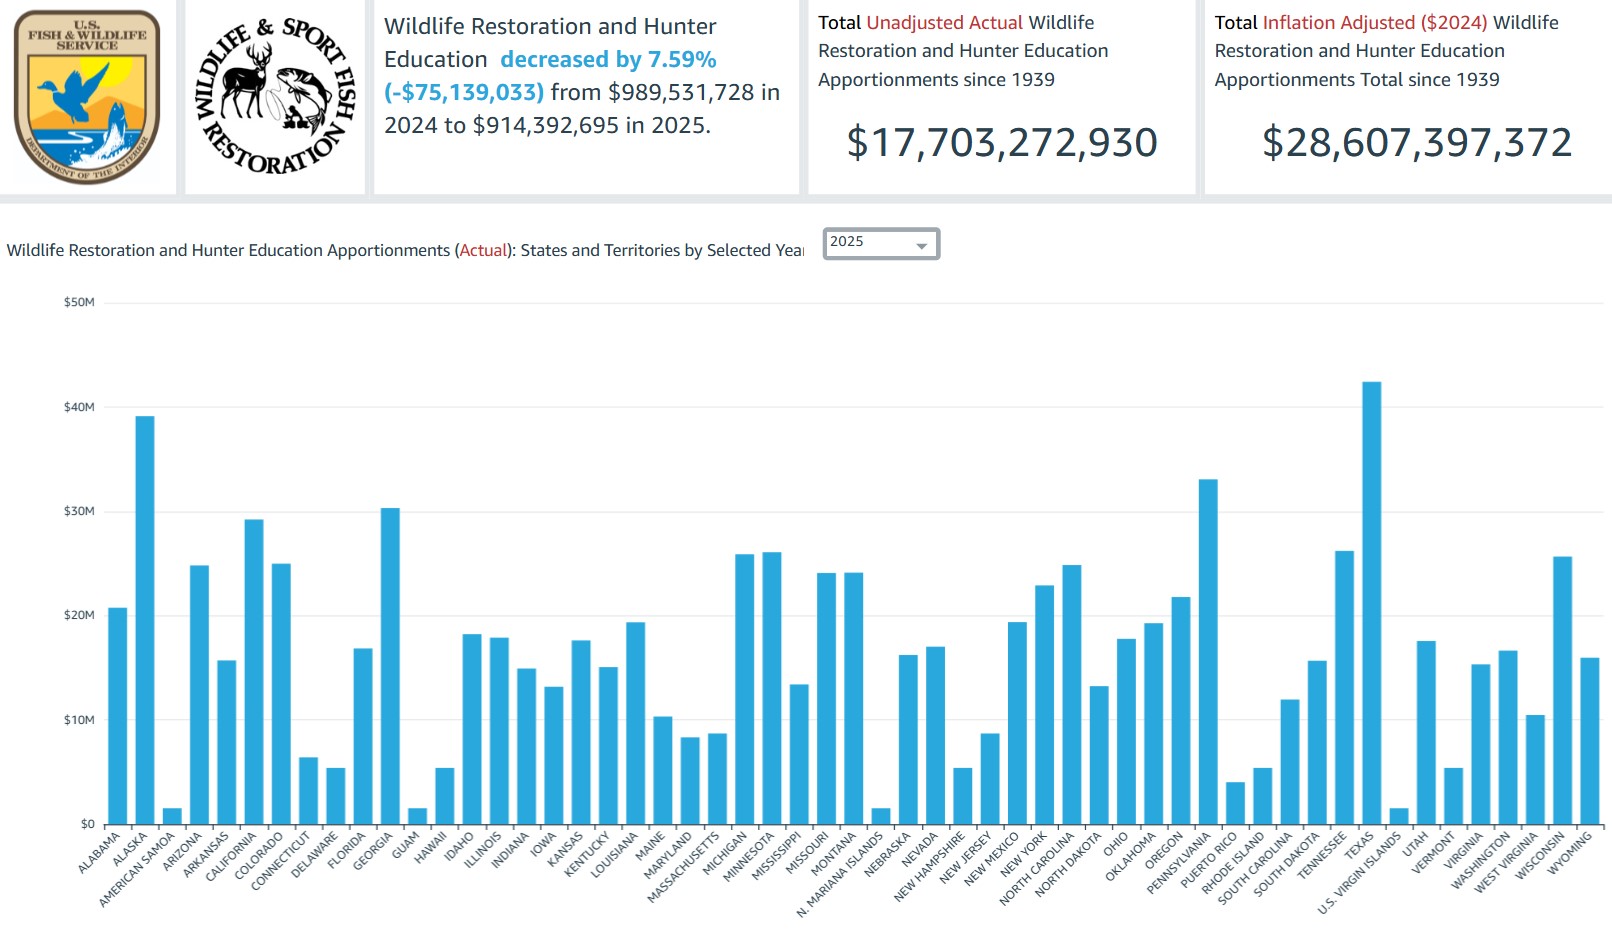This screenshot has width=1612, height=948.
Task: Click the Minnesota bar
Action: [772, 688]
